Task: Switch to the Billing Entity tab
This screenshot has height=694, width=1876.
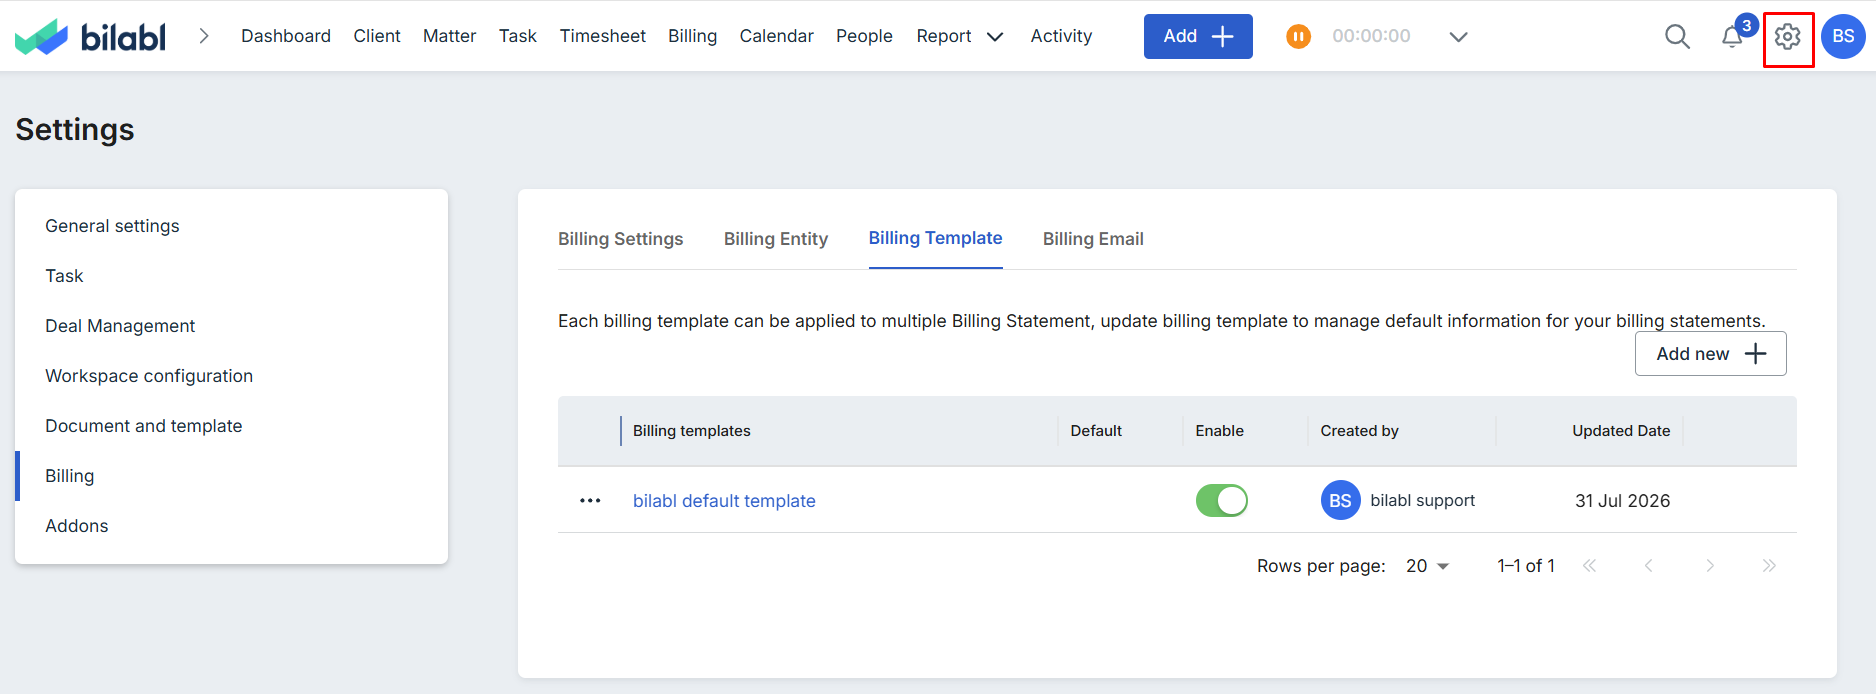Action: (776, 239)
